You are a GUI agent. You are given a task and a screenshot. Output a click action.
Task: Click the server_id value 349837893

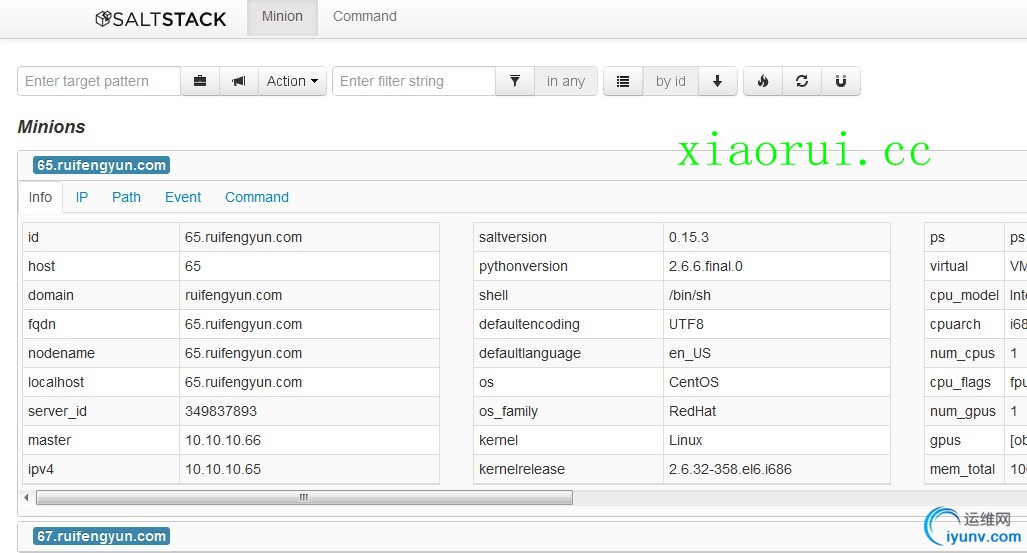tap(221, 411)
